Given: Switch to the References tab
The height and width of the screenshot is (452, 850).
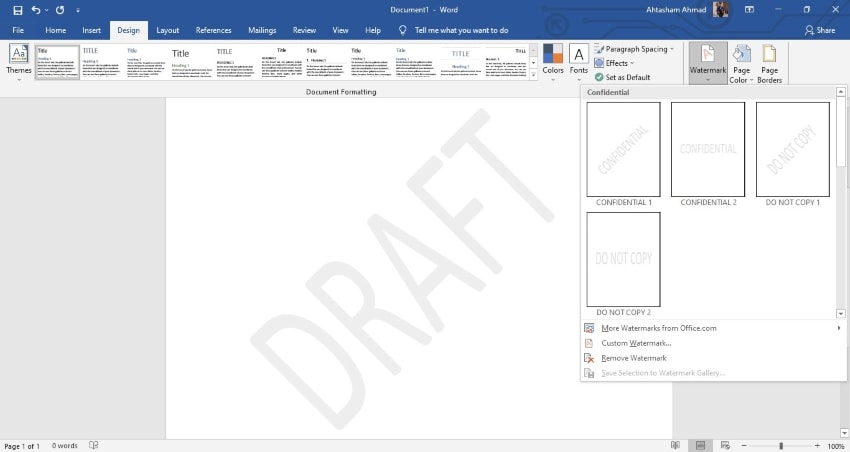Looking at the screenshot, I should pos(214,30).
